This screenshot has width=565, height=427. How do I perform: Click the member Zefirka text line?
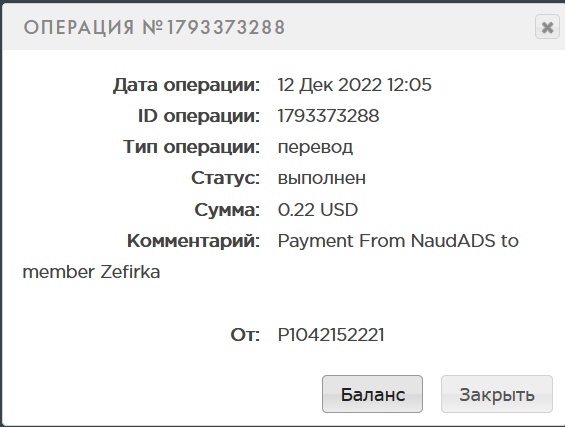(91, 272)
